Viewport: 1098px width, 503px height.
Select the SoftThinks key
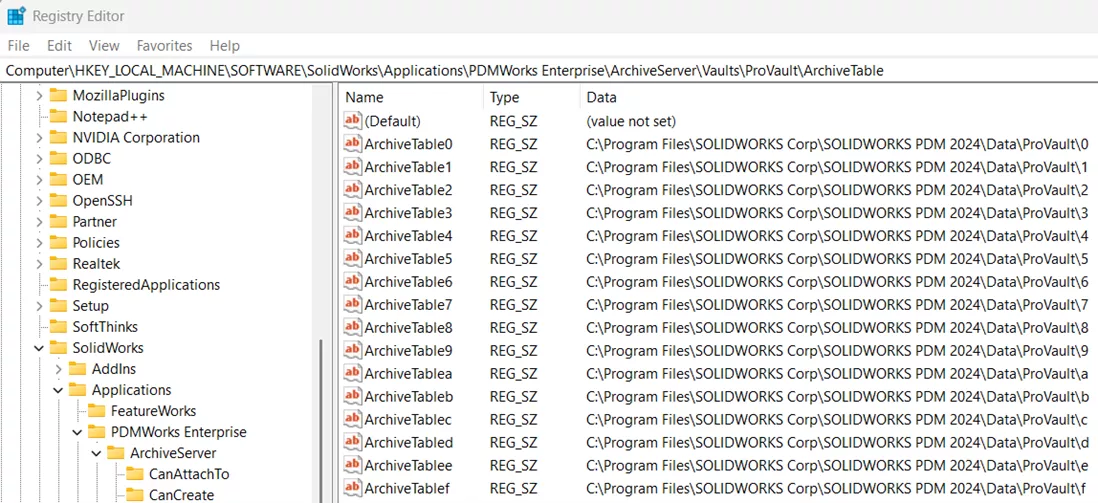coord(105,326)
